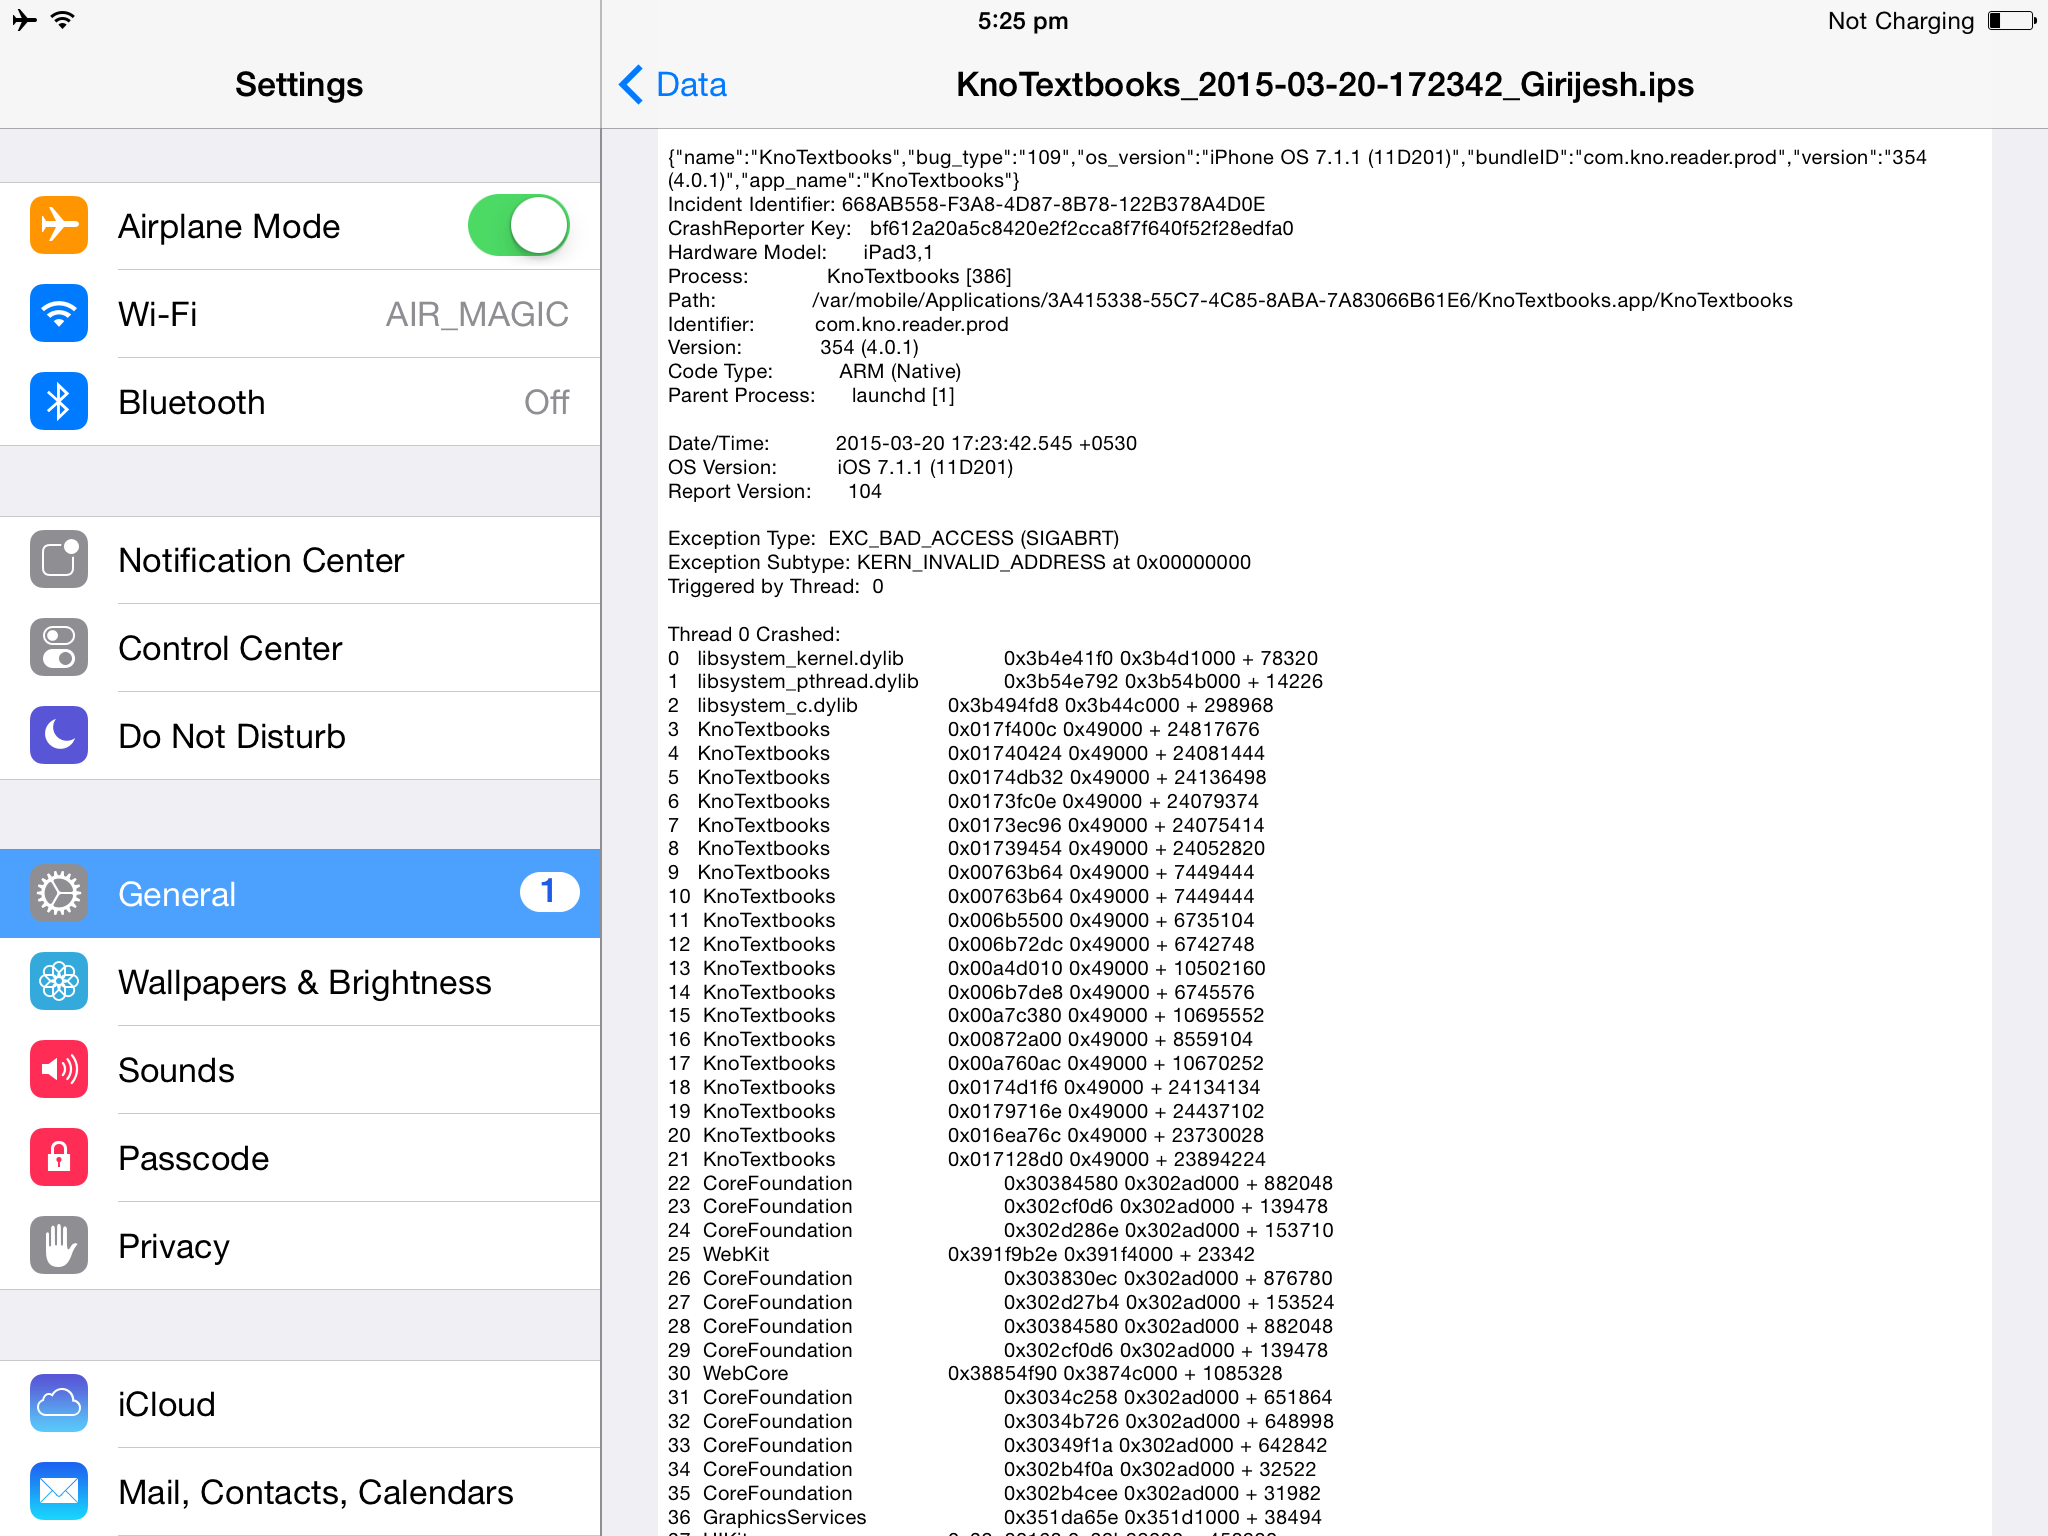2048x1536 pixels.
Task: Open Passcode settings
Action: pos(300,1158)
